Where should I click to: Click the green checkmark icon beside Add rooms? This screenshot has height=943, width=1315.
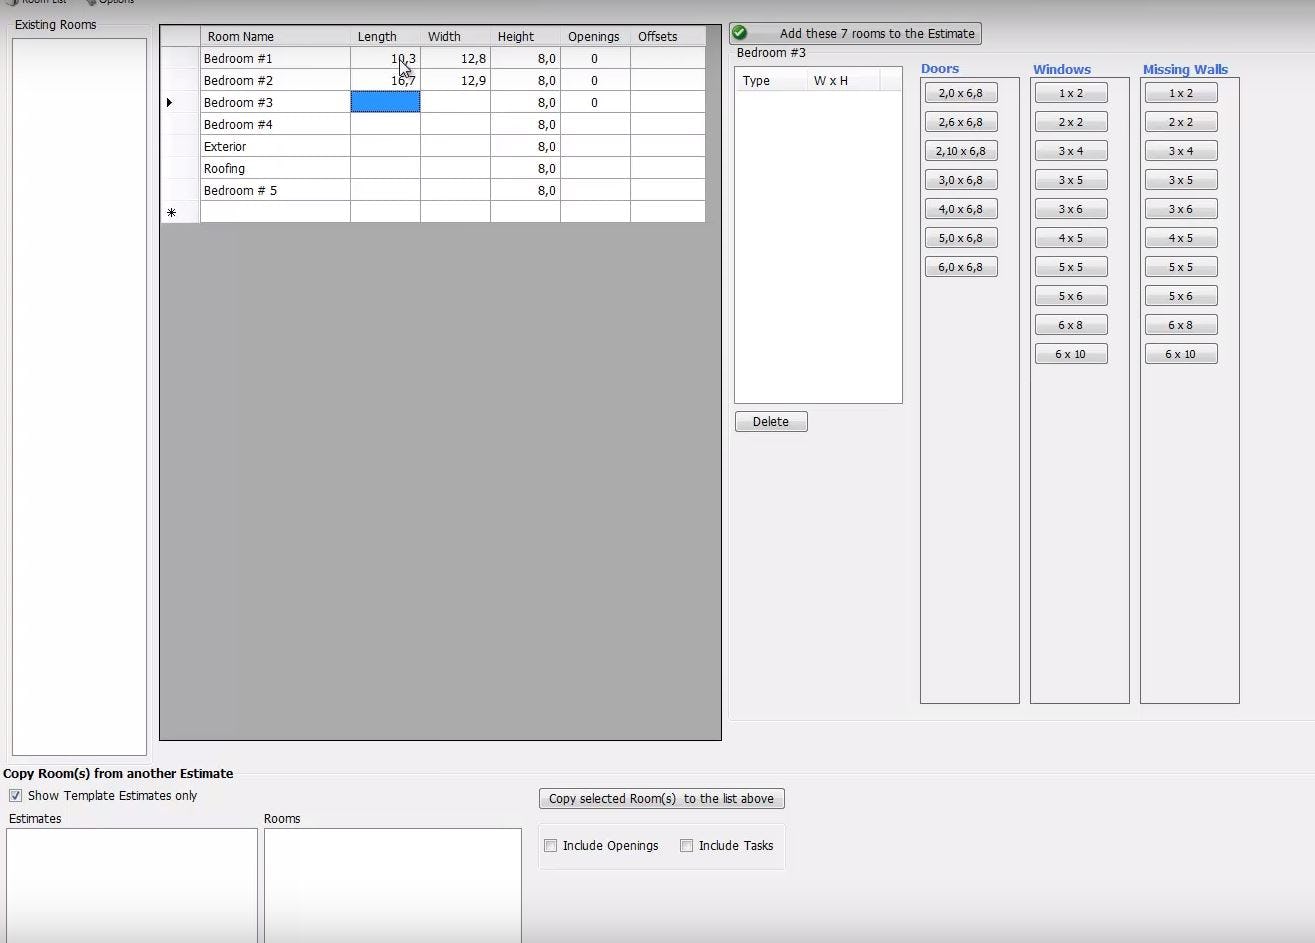pos(739,32)
